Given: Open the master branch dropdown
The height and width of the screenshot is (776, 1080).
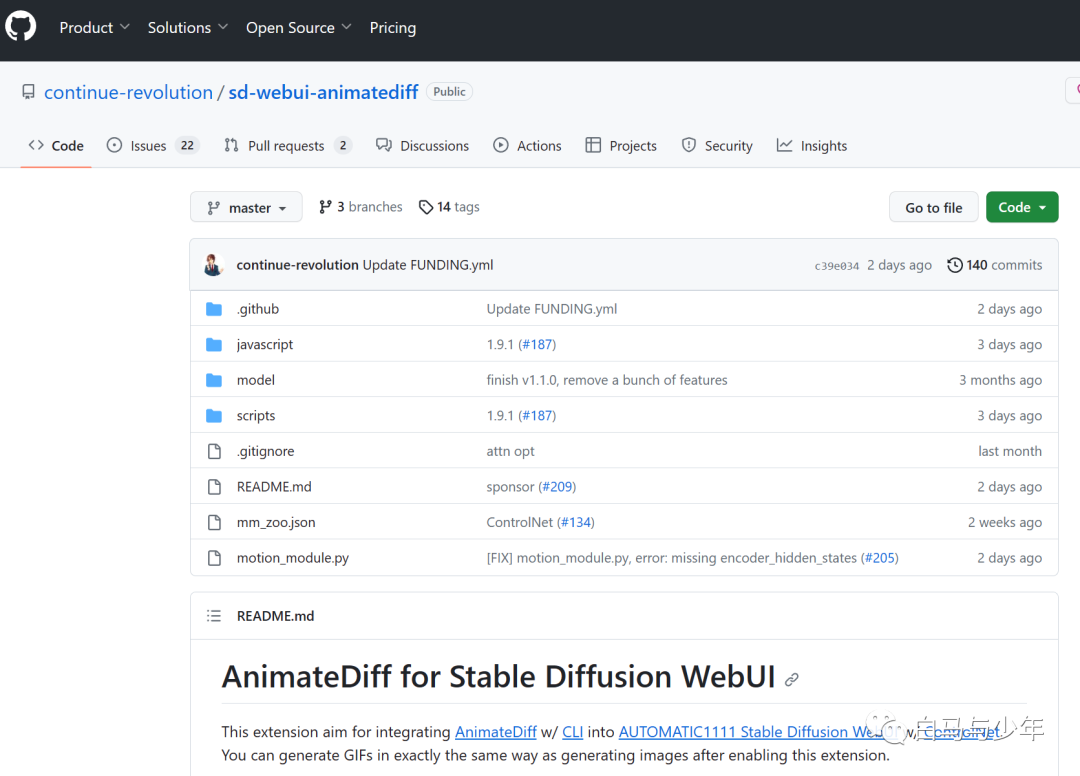Looking at the screenshot, I should pyautogui.click(x=246, y=207).
